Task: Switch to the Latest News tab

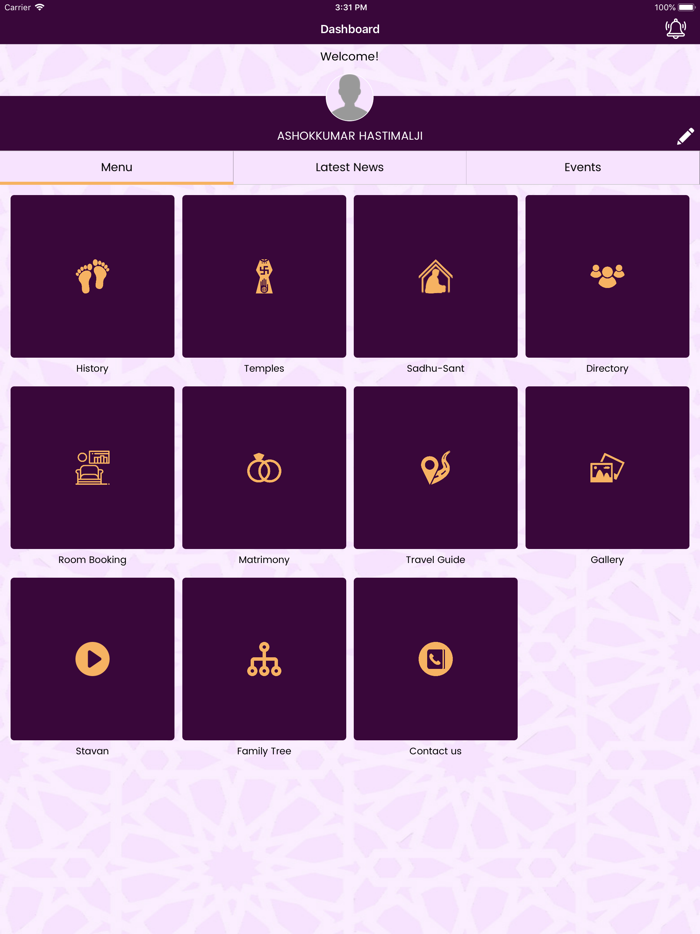Action: coord(350,167)
